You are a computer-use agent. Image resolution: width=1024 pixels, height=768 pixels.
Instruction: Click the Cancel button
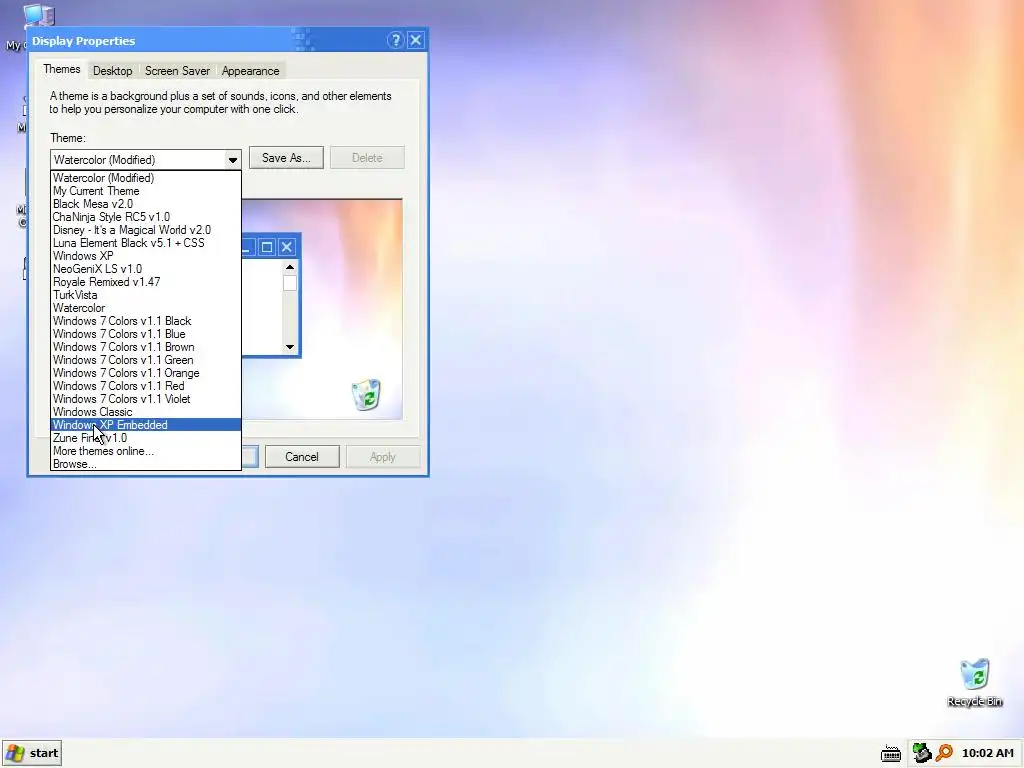[x=302, y=456]
